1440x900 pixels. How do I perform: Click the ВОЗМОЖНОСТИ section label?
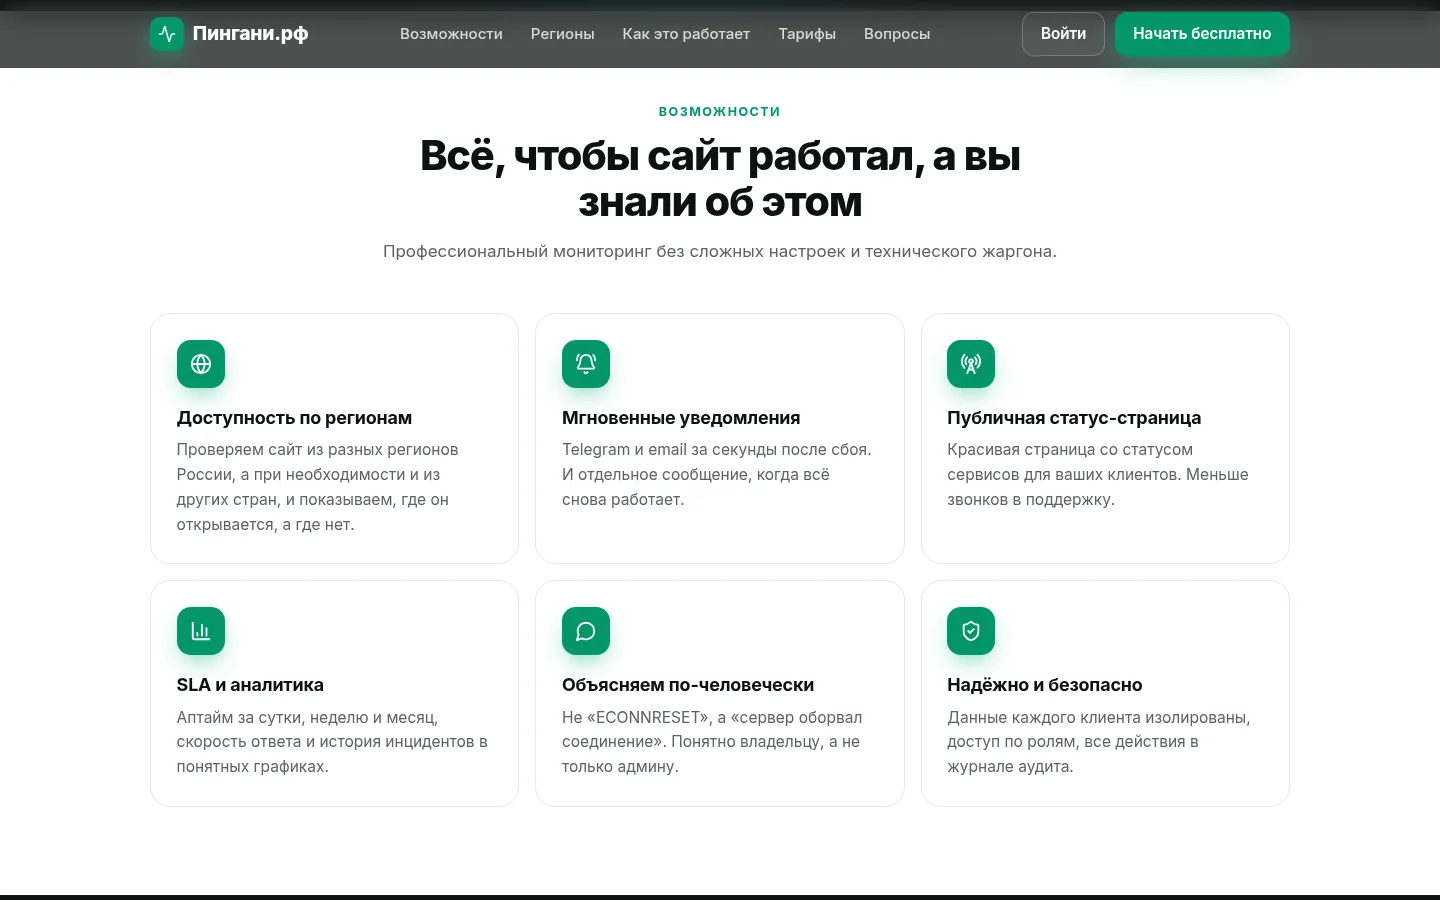[x=720, y=112]
